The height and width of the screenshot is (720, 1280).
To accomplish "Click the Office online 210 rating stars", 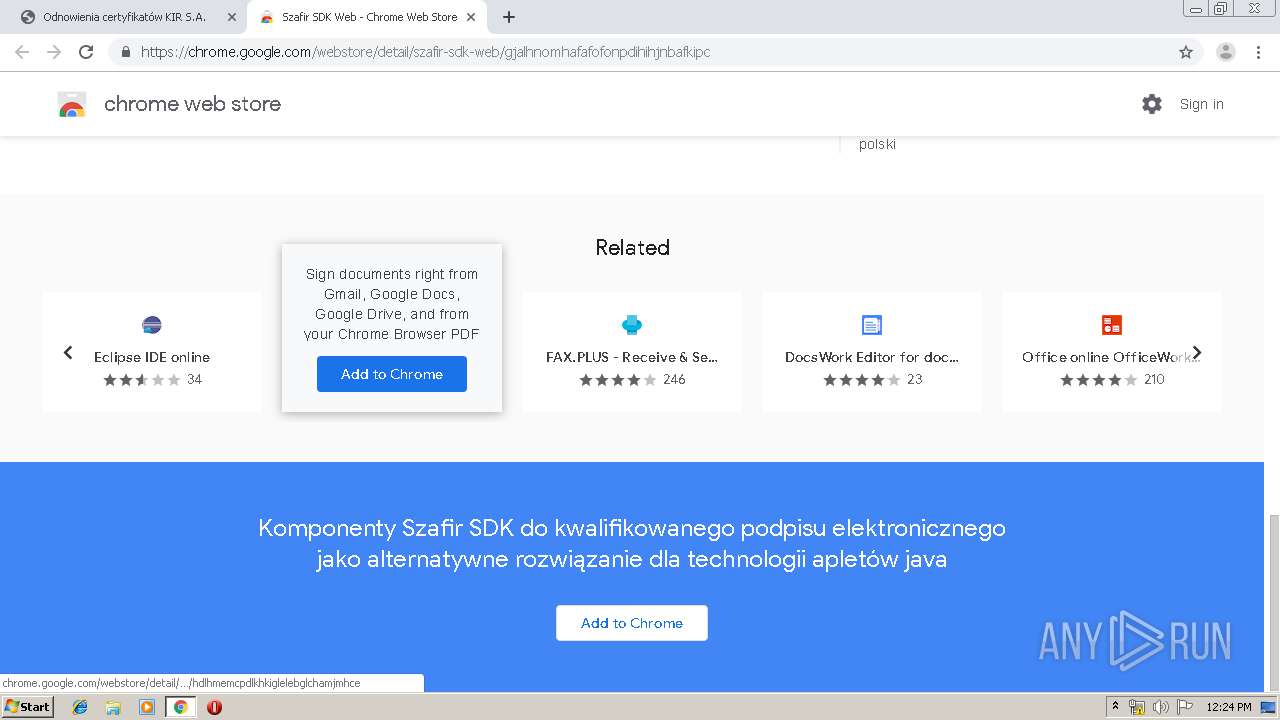I will coord(1099,380).
